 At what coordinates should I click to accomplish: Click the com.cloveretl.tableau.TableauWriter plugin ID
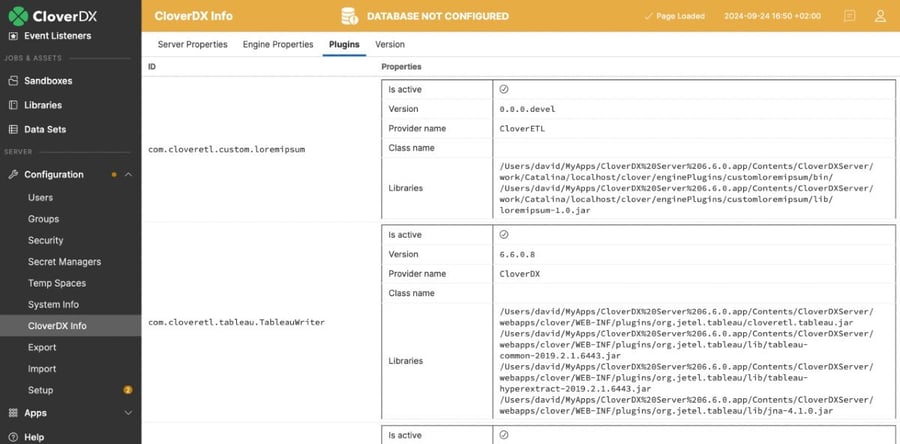click(236, 322)
